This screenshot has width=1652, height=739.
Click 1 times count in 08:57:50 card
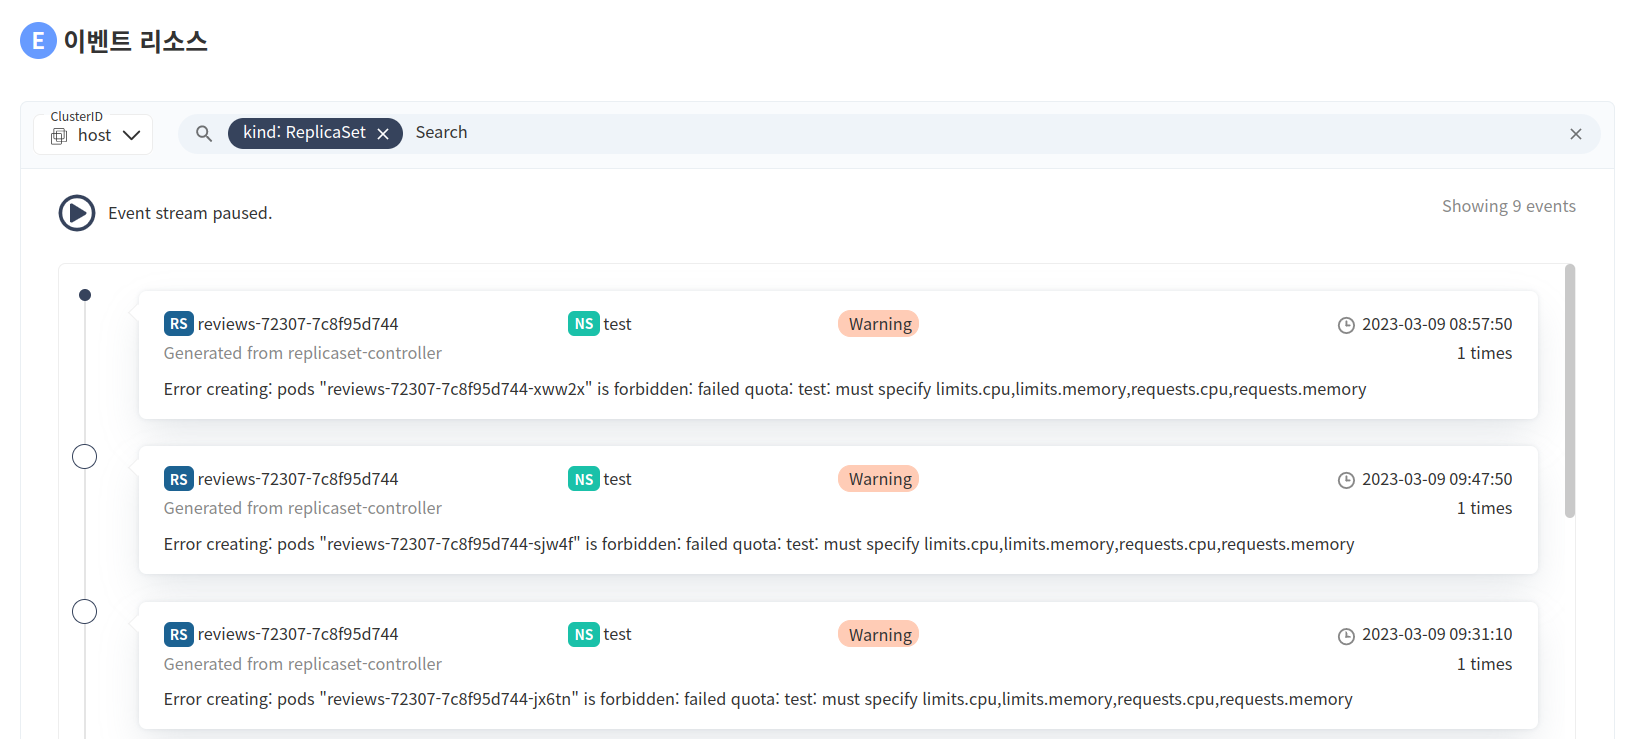tap(1484, 353)
